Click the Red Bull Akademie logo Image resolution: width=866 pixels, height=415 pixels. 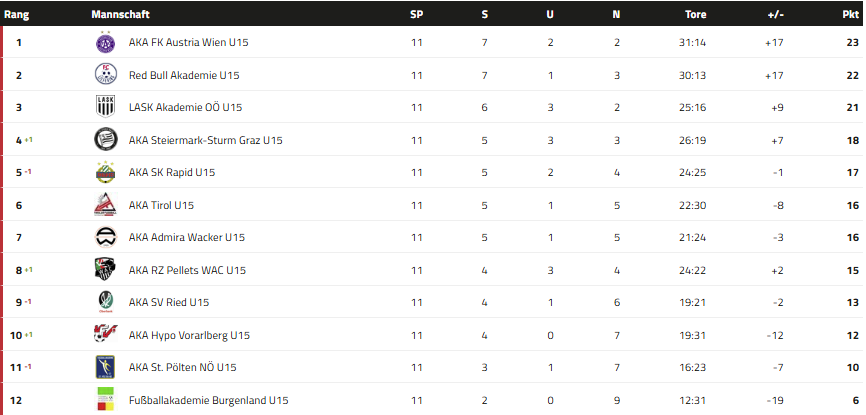[x=105, y=75]
